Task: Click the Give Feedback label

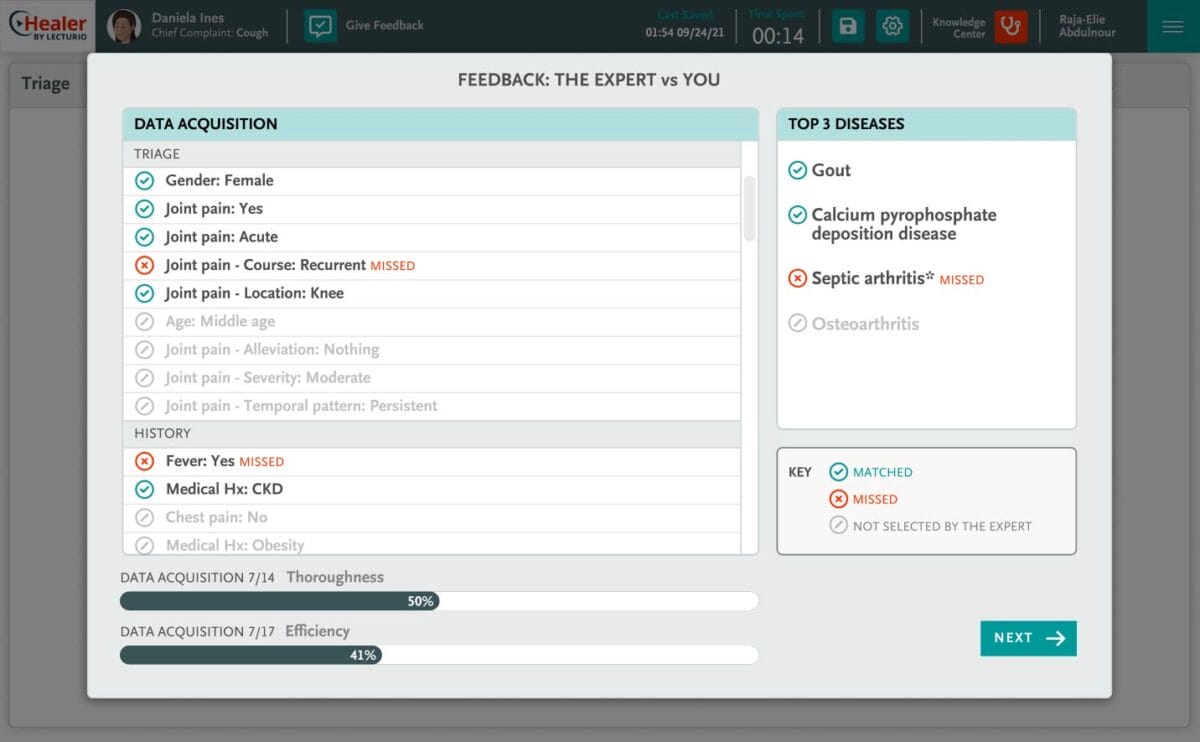Action: click(384, 26)
